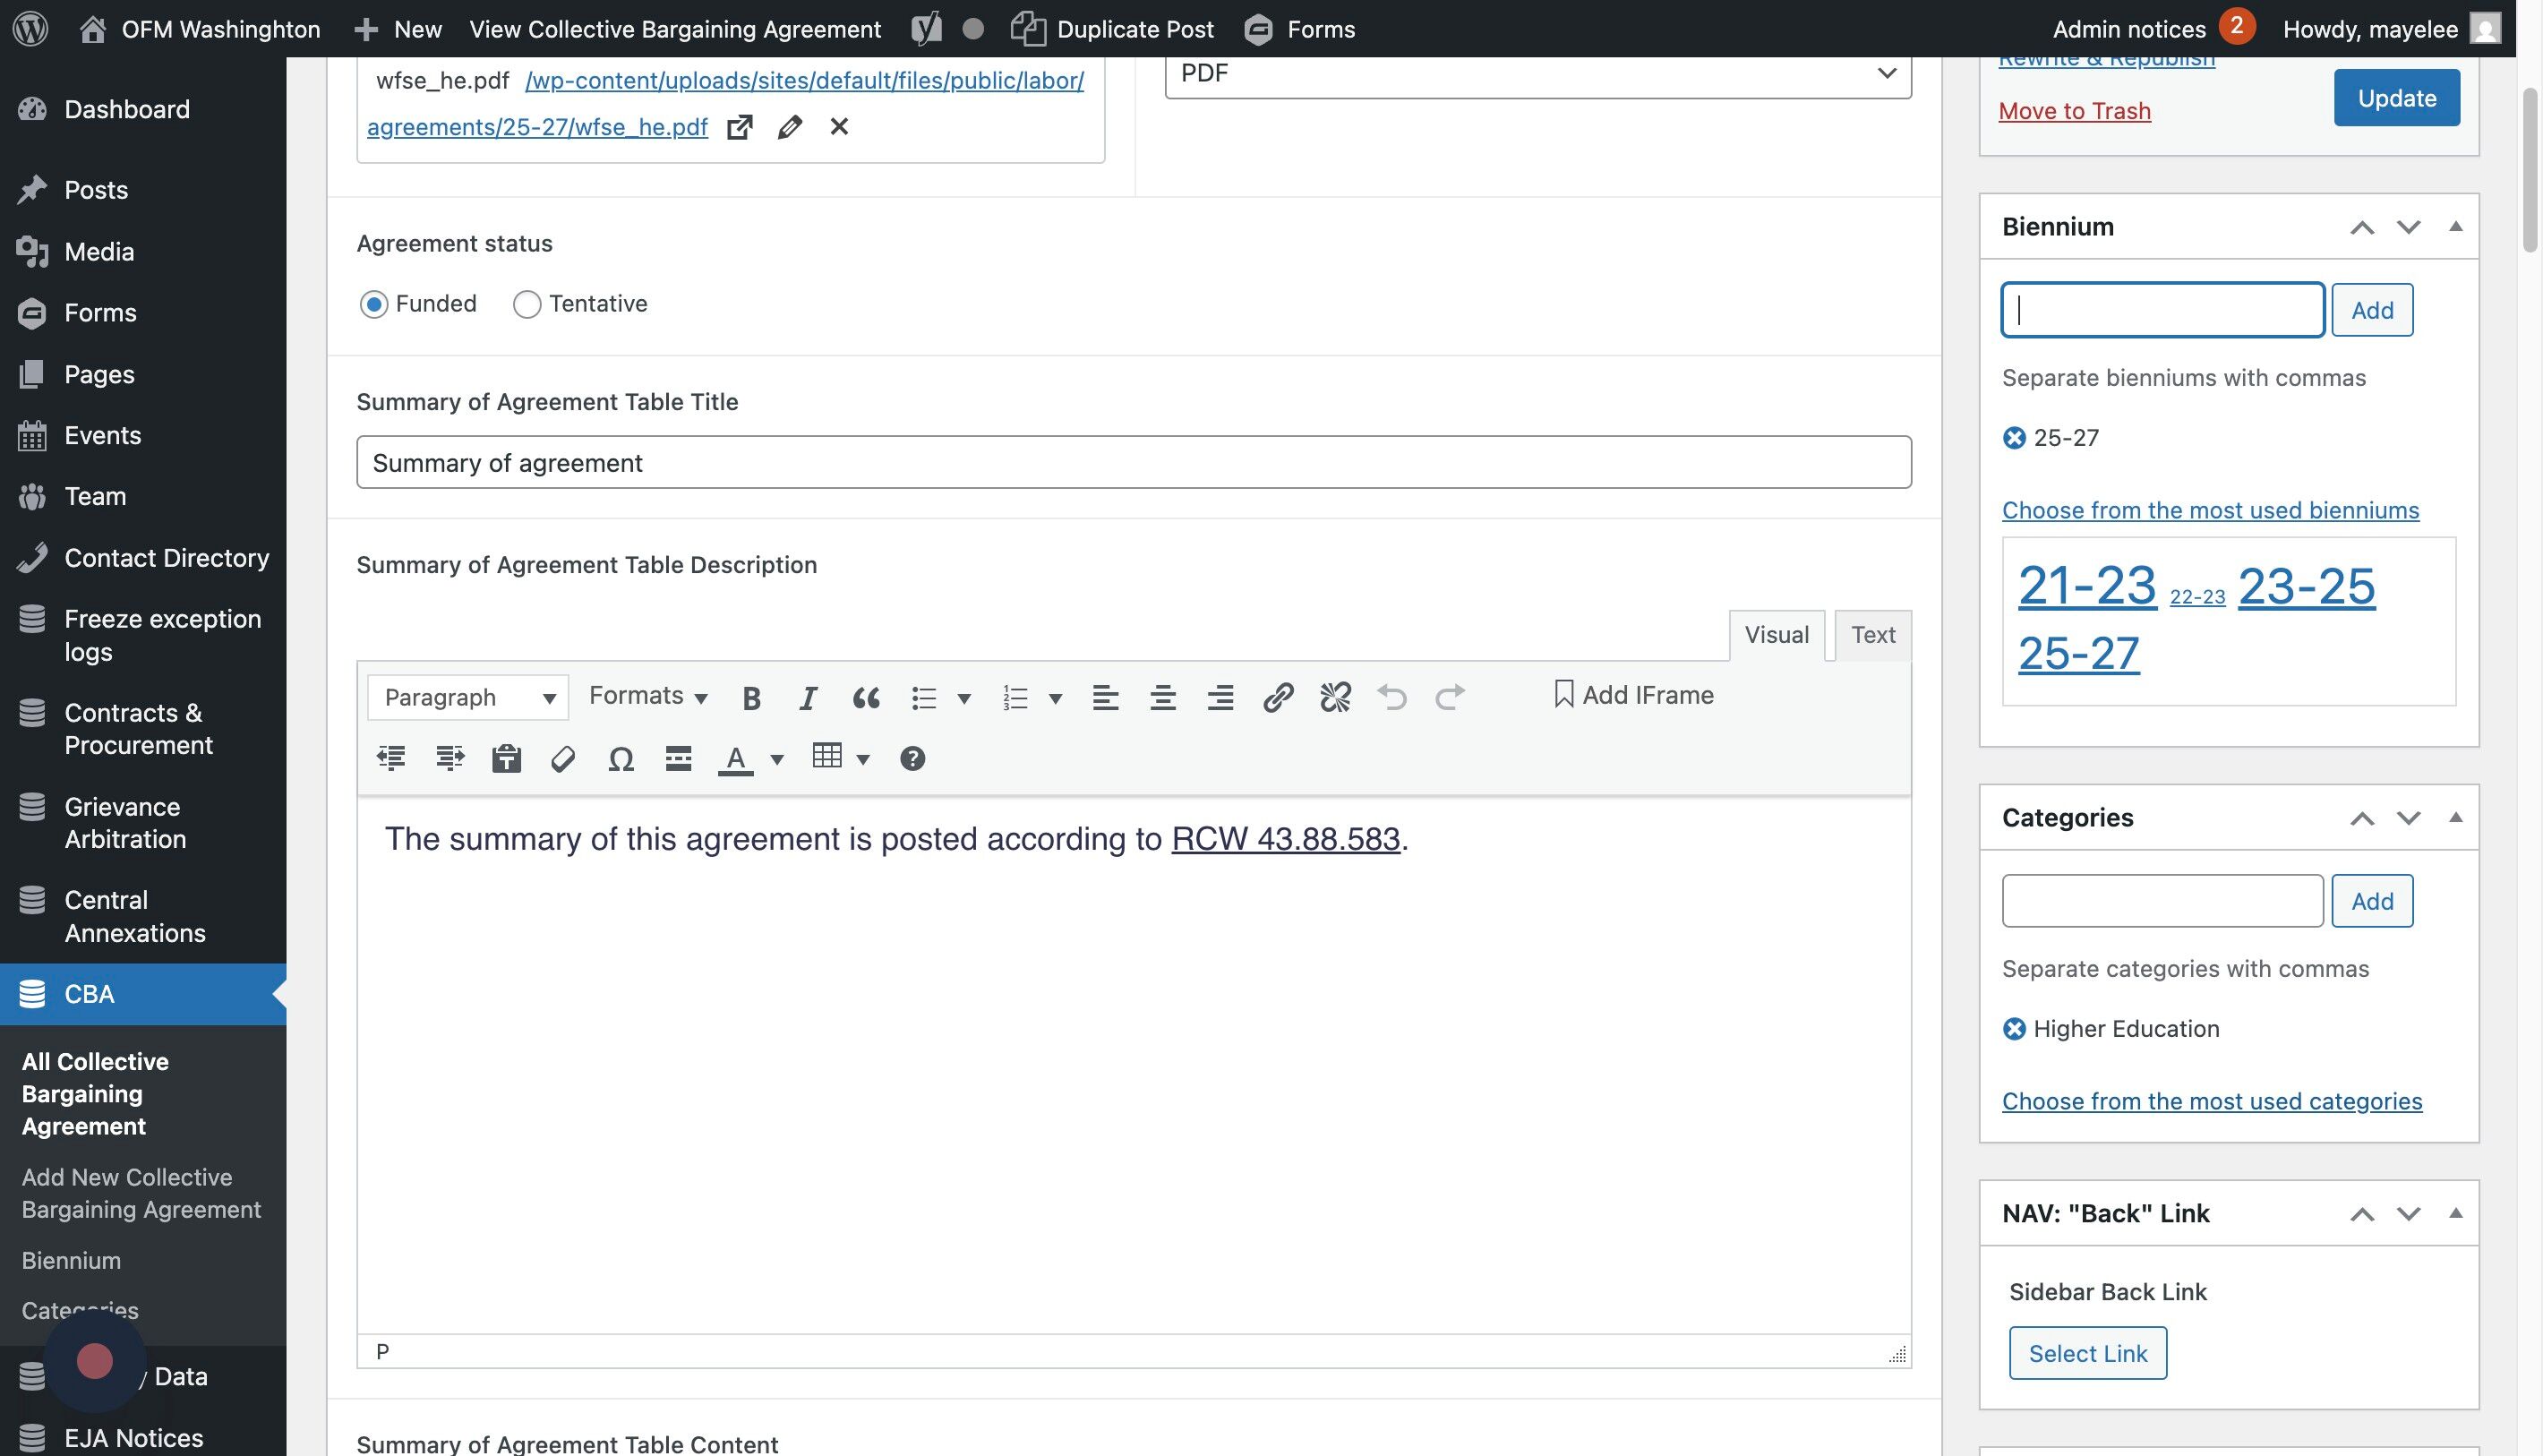
Task: Select the Funded agreement status
Action: (374, 304)
